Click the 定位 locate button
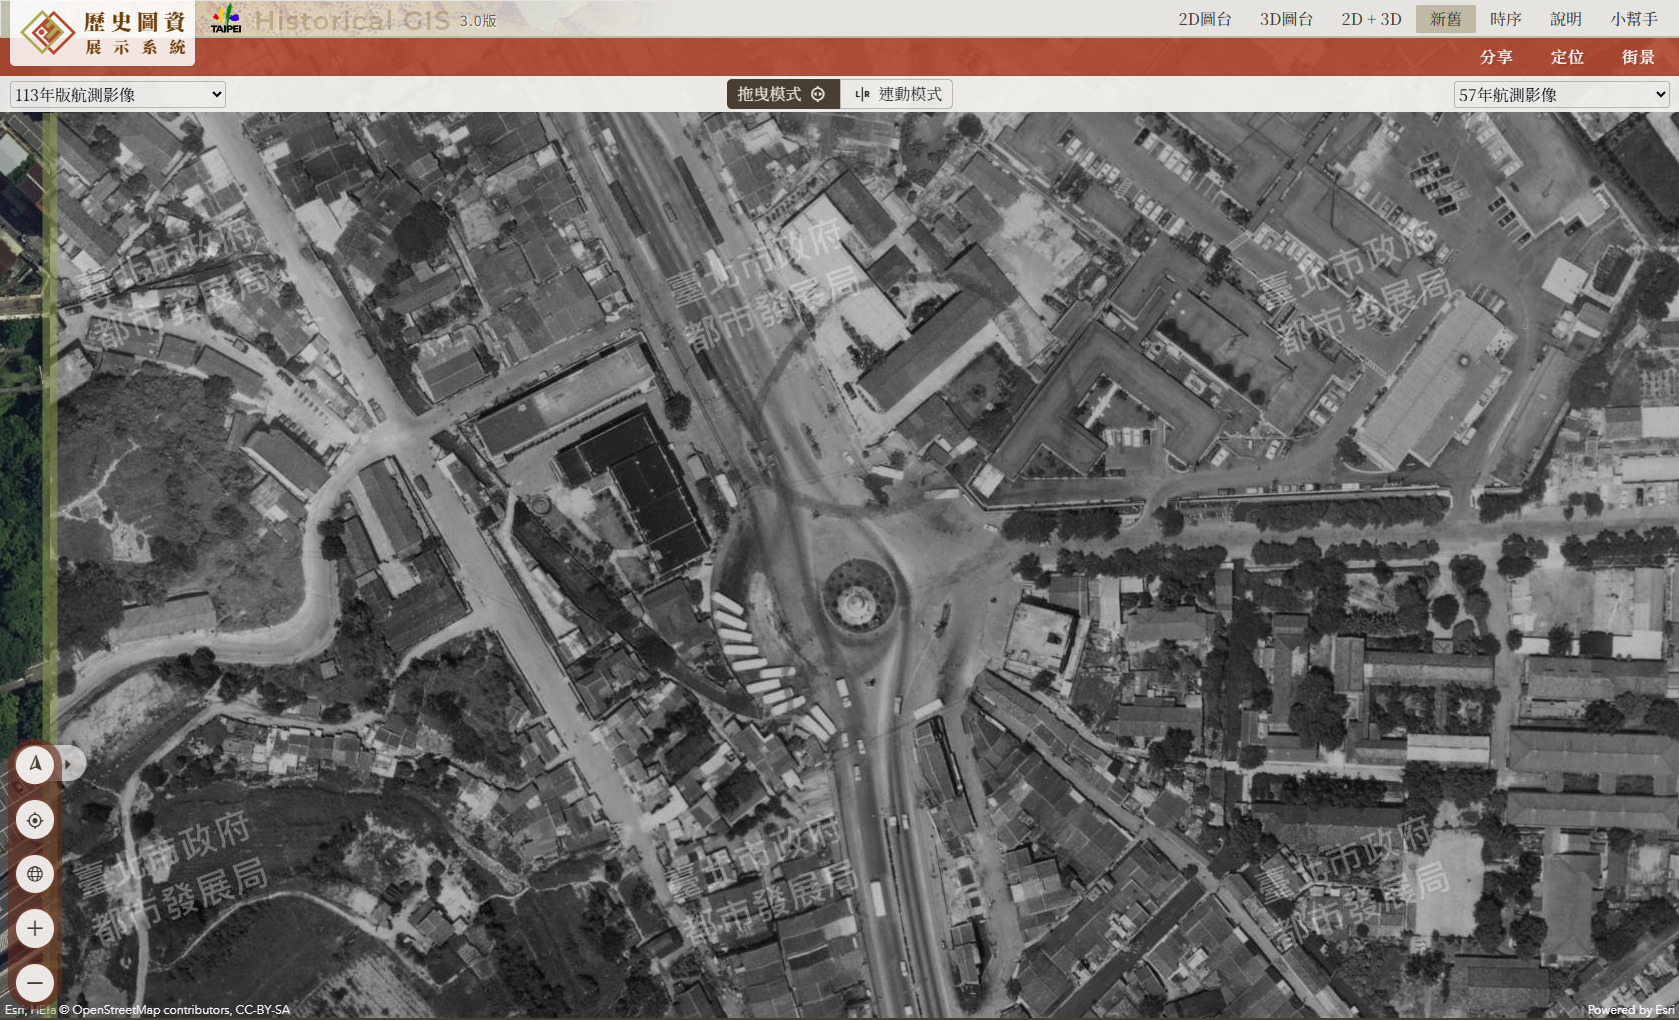The image size is (1679, 1020). coord(1567,57)
